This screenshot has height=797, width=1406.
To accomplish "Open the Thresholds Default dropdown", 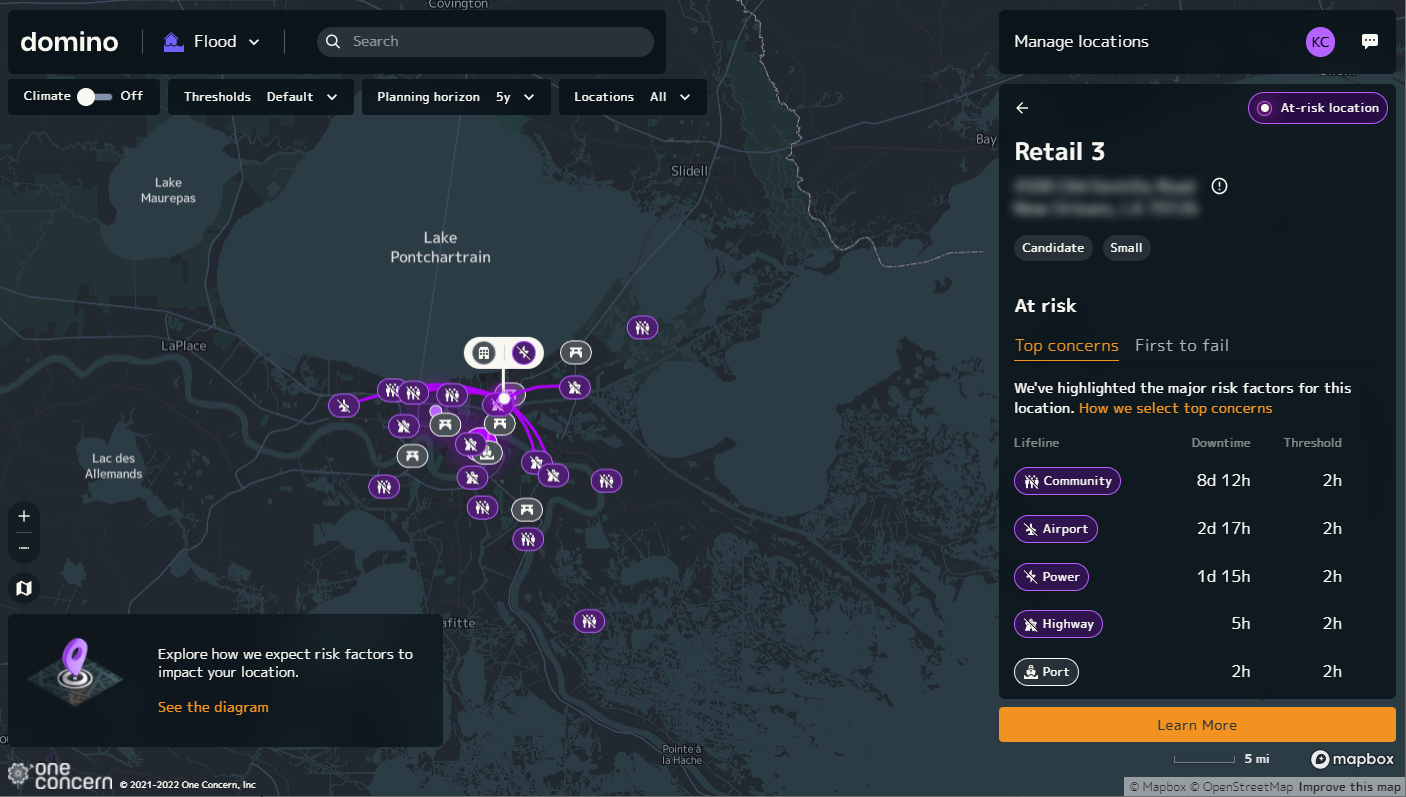I will tap(261, 97).
